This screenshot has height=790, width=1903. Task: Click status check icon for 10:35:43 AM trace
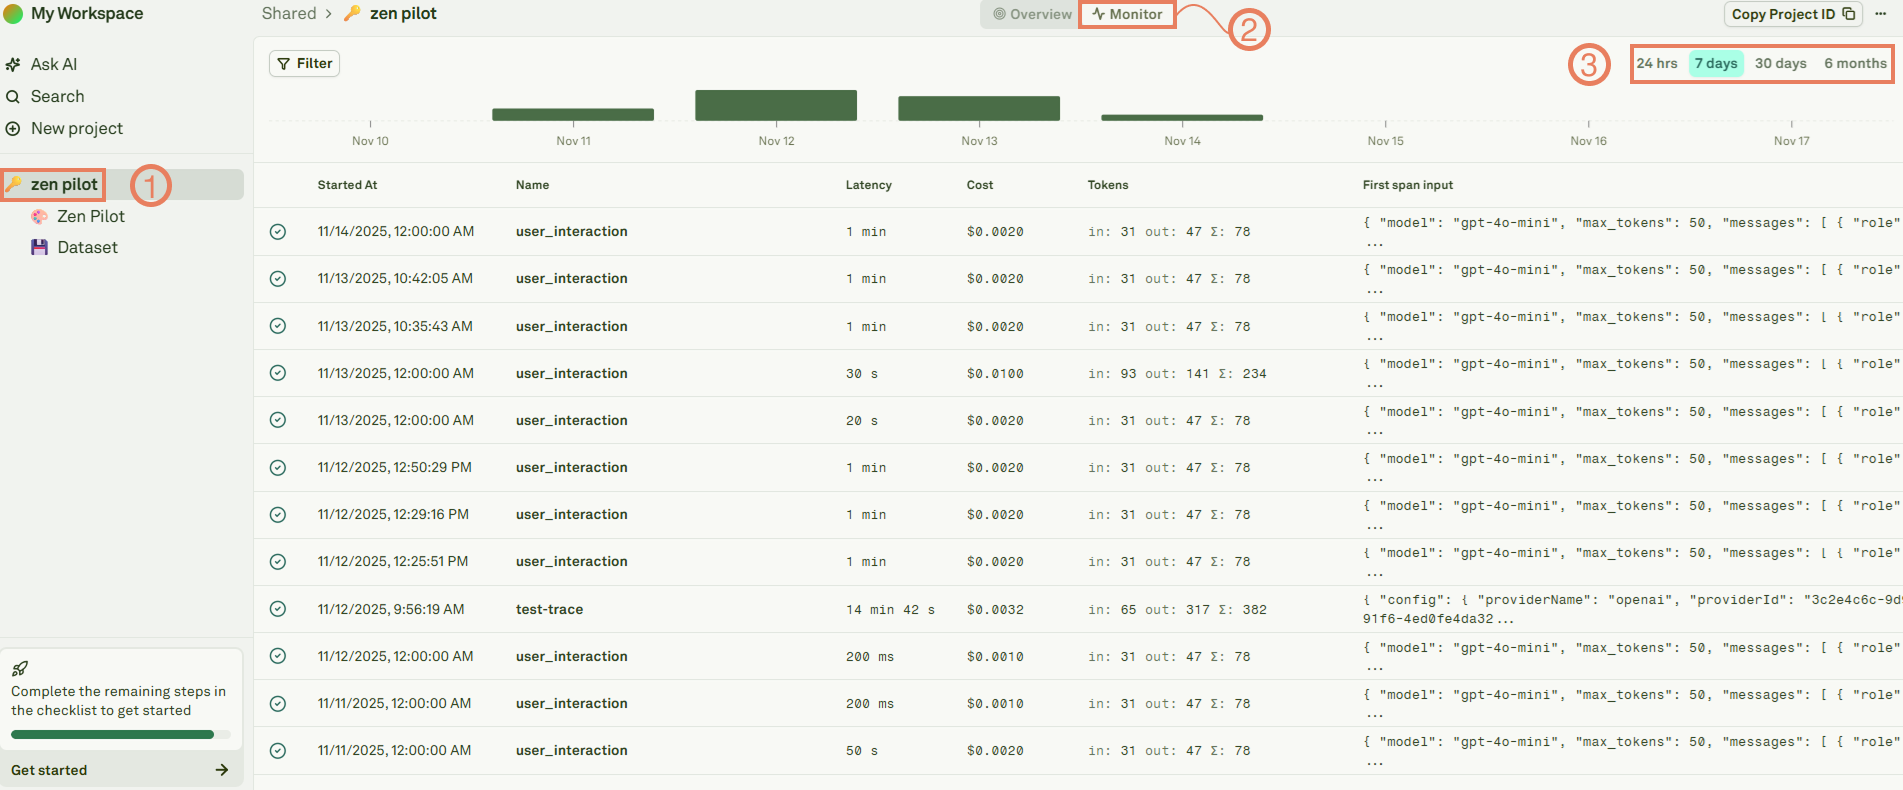[278, 326]
